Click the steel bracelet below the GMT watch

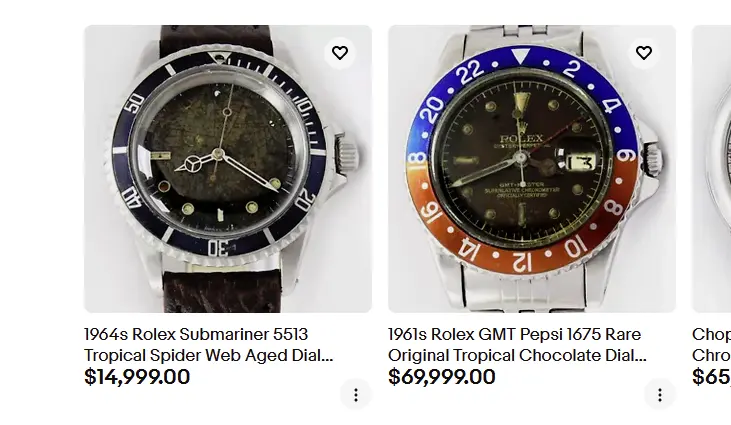coord(533,293)
